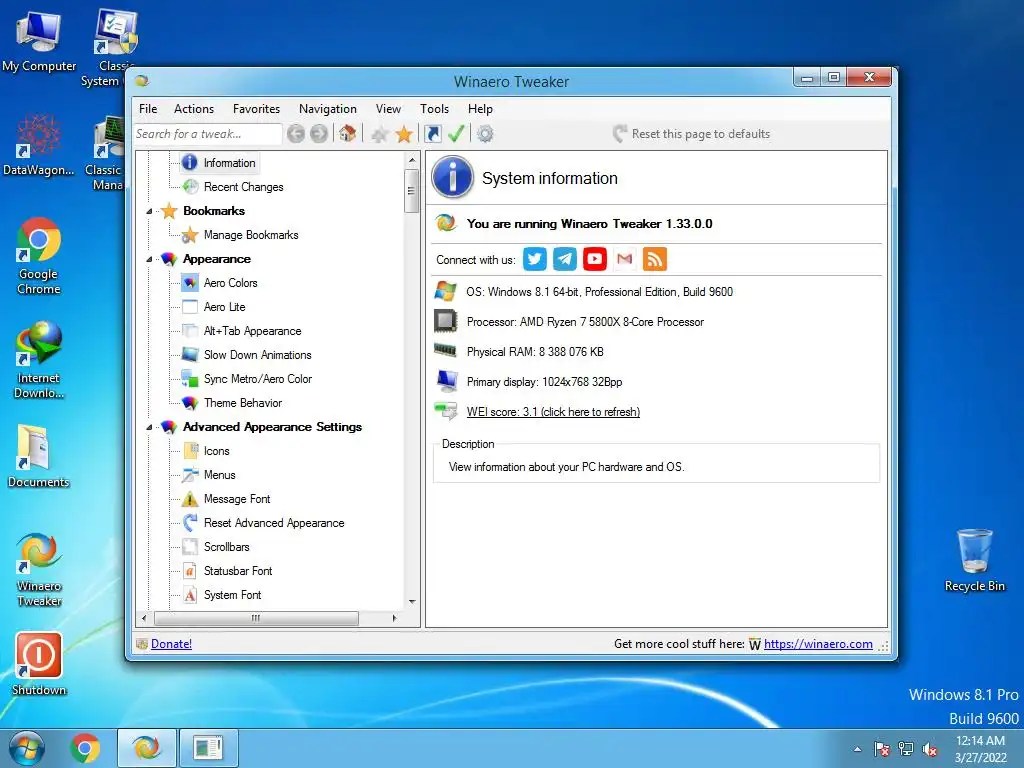Open Theme Behavior tweak
This screenshot has width=1024, height=768.
pyautogui.click(x=242, y=403)
